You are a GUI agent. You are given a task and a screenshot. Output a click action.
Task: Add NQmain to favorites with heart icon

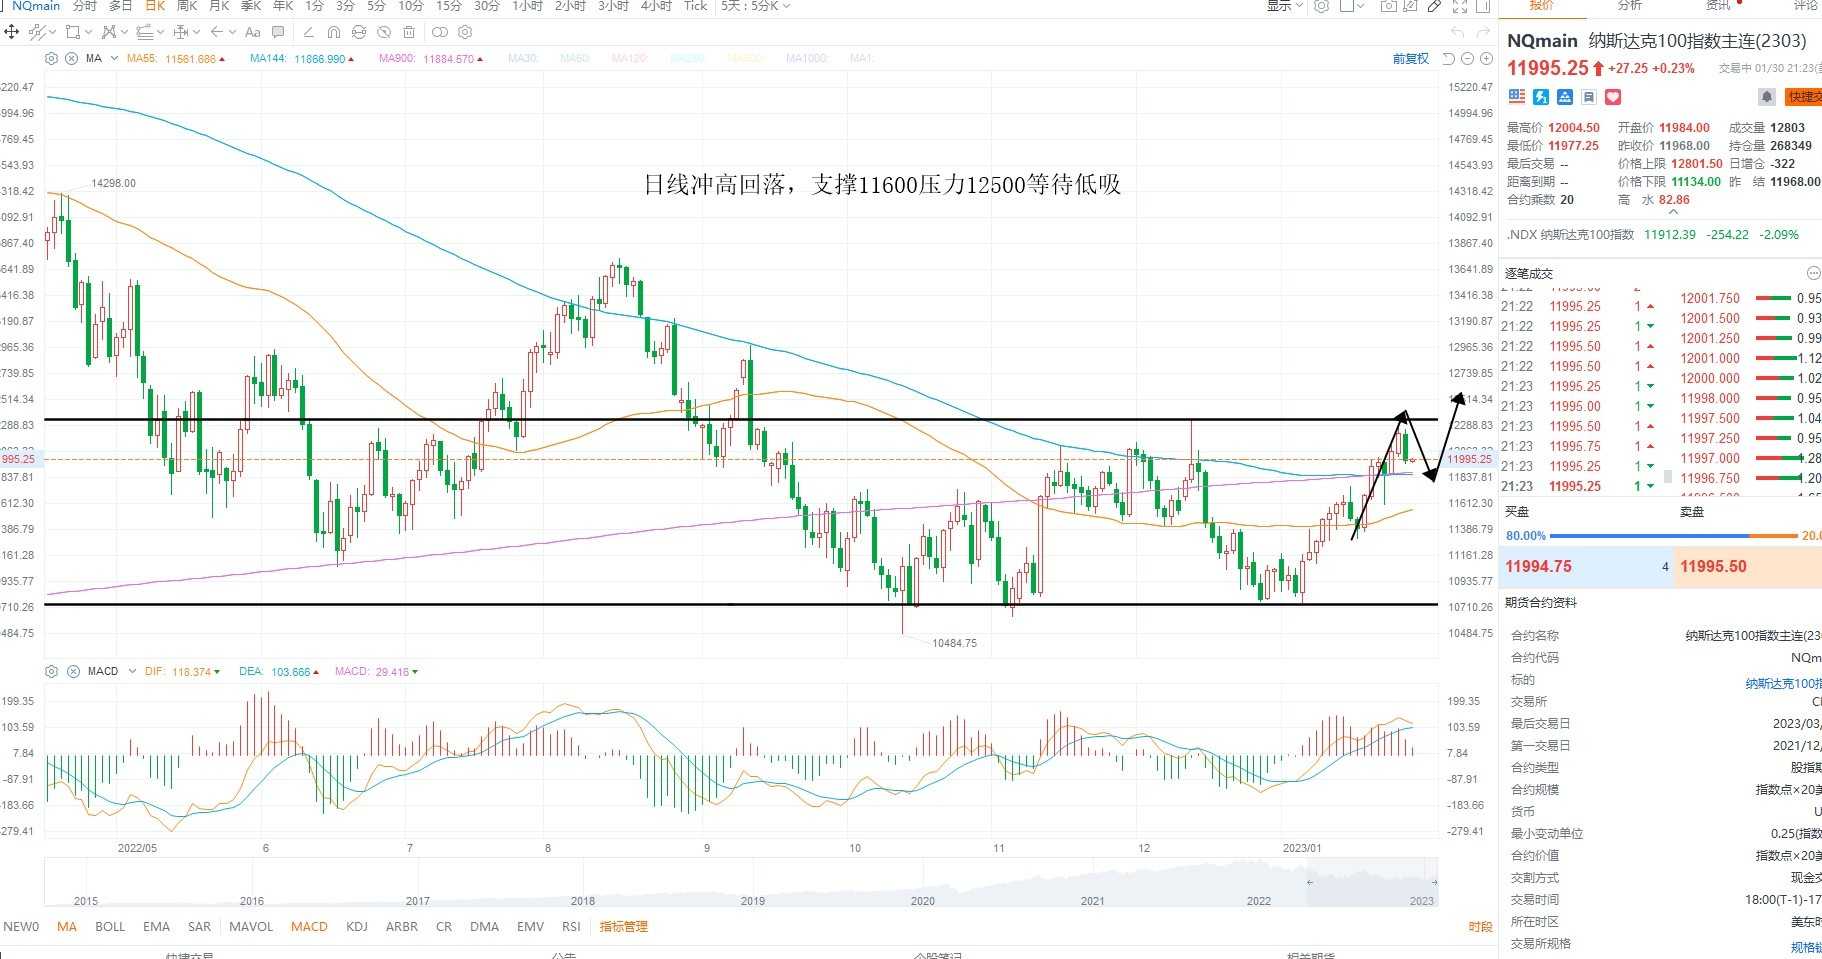point(1613,97)
